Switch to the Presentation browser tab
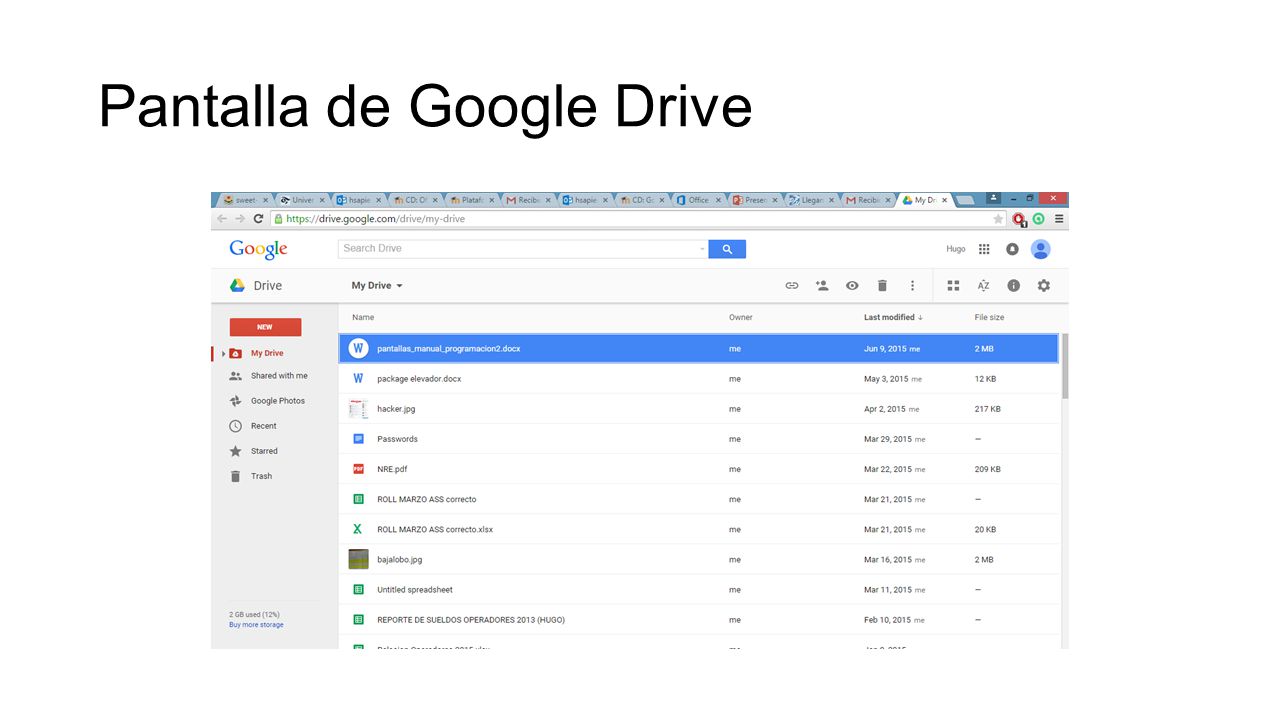The height and width of the screenshot is (720, 1280). pyautogui.click(x=755, y=200)
